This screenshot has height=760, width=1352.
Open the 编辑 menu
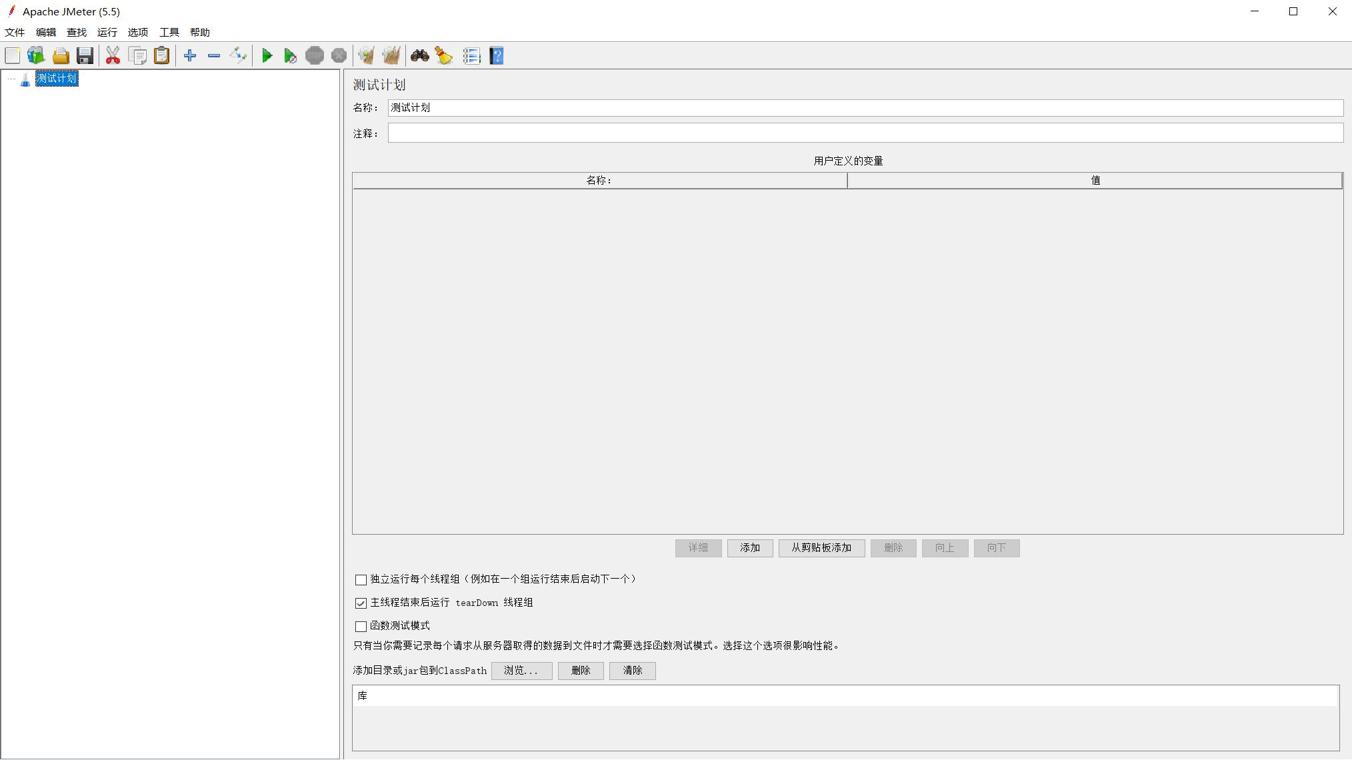pos(46,32)
